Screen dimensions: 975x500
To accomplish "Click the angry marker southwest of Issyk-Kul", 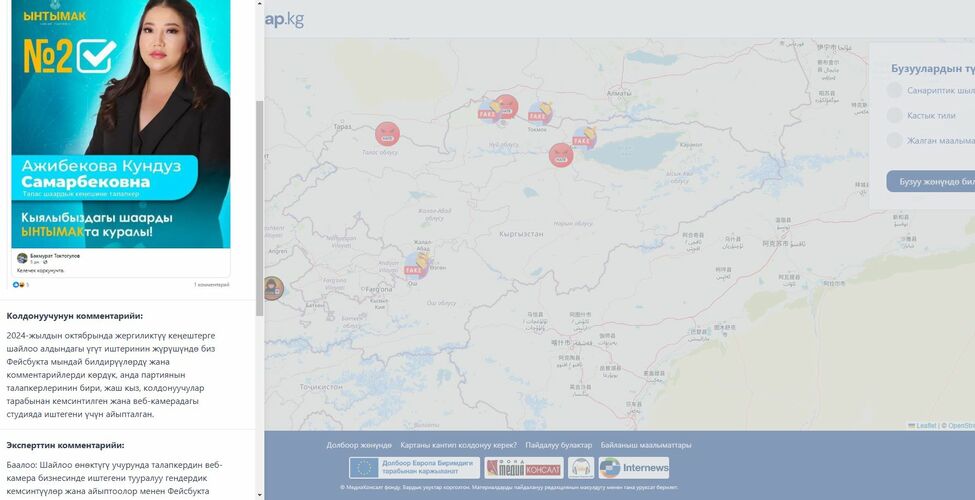I will point(561,155).
